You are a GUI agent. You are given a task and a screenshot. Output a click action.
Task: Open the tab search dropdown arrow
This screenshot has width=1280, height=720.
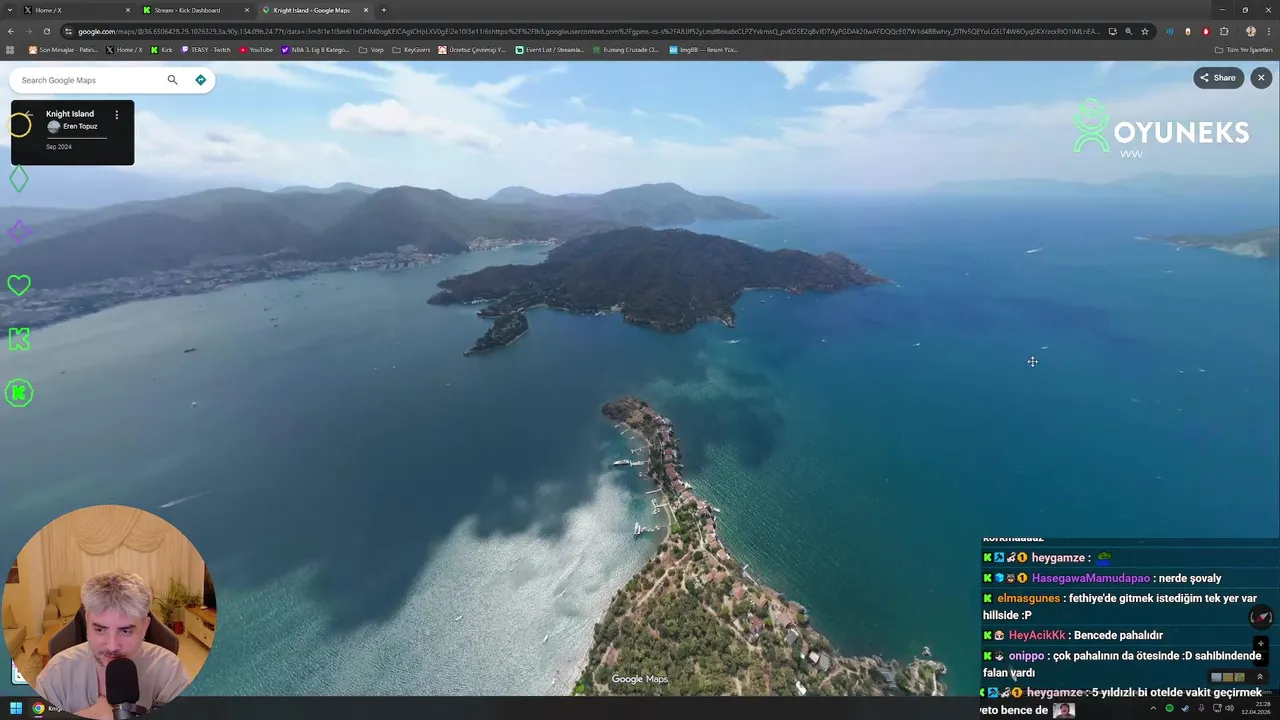click(8, 10)
